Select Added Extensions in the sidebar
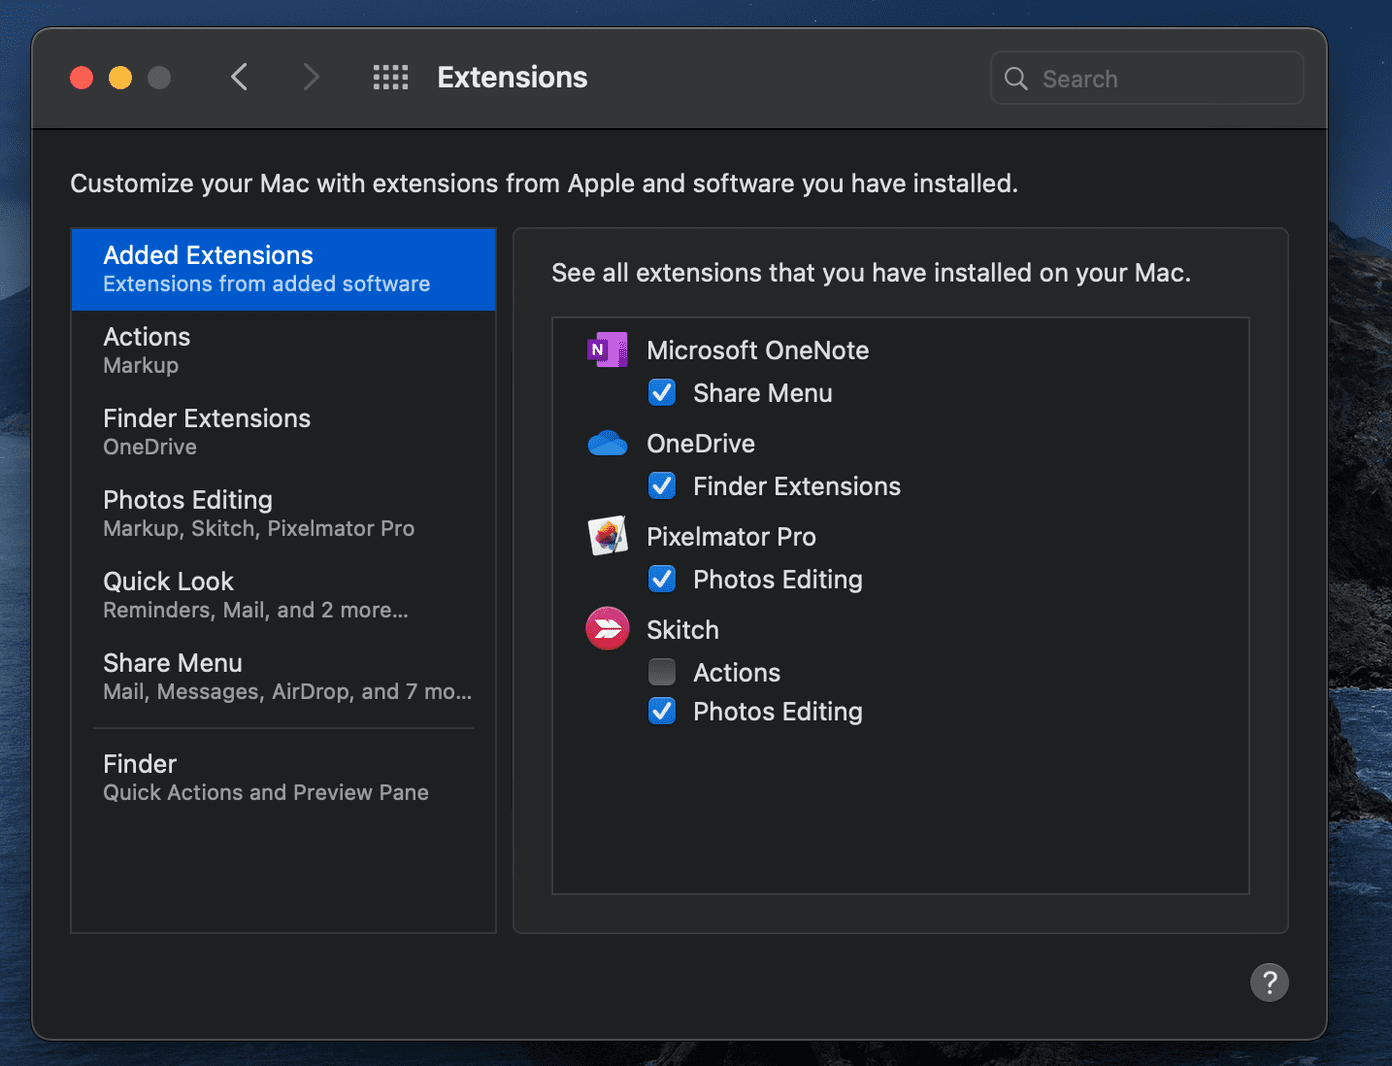This screenshot has height=1066, width=1392. click(x=284, y=269)
